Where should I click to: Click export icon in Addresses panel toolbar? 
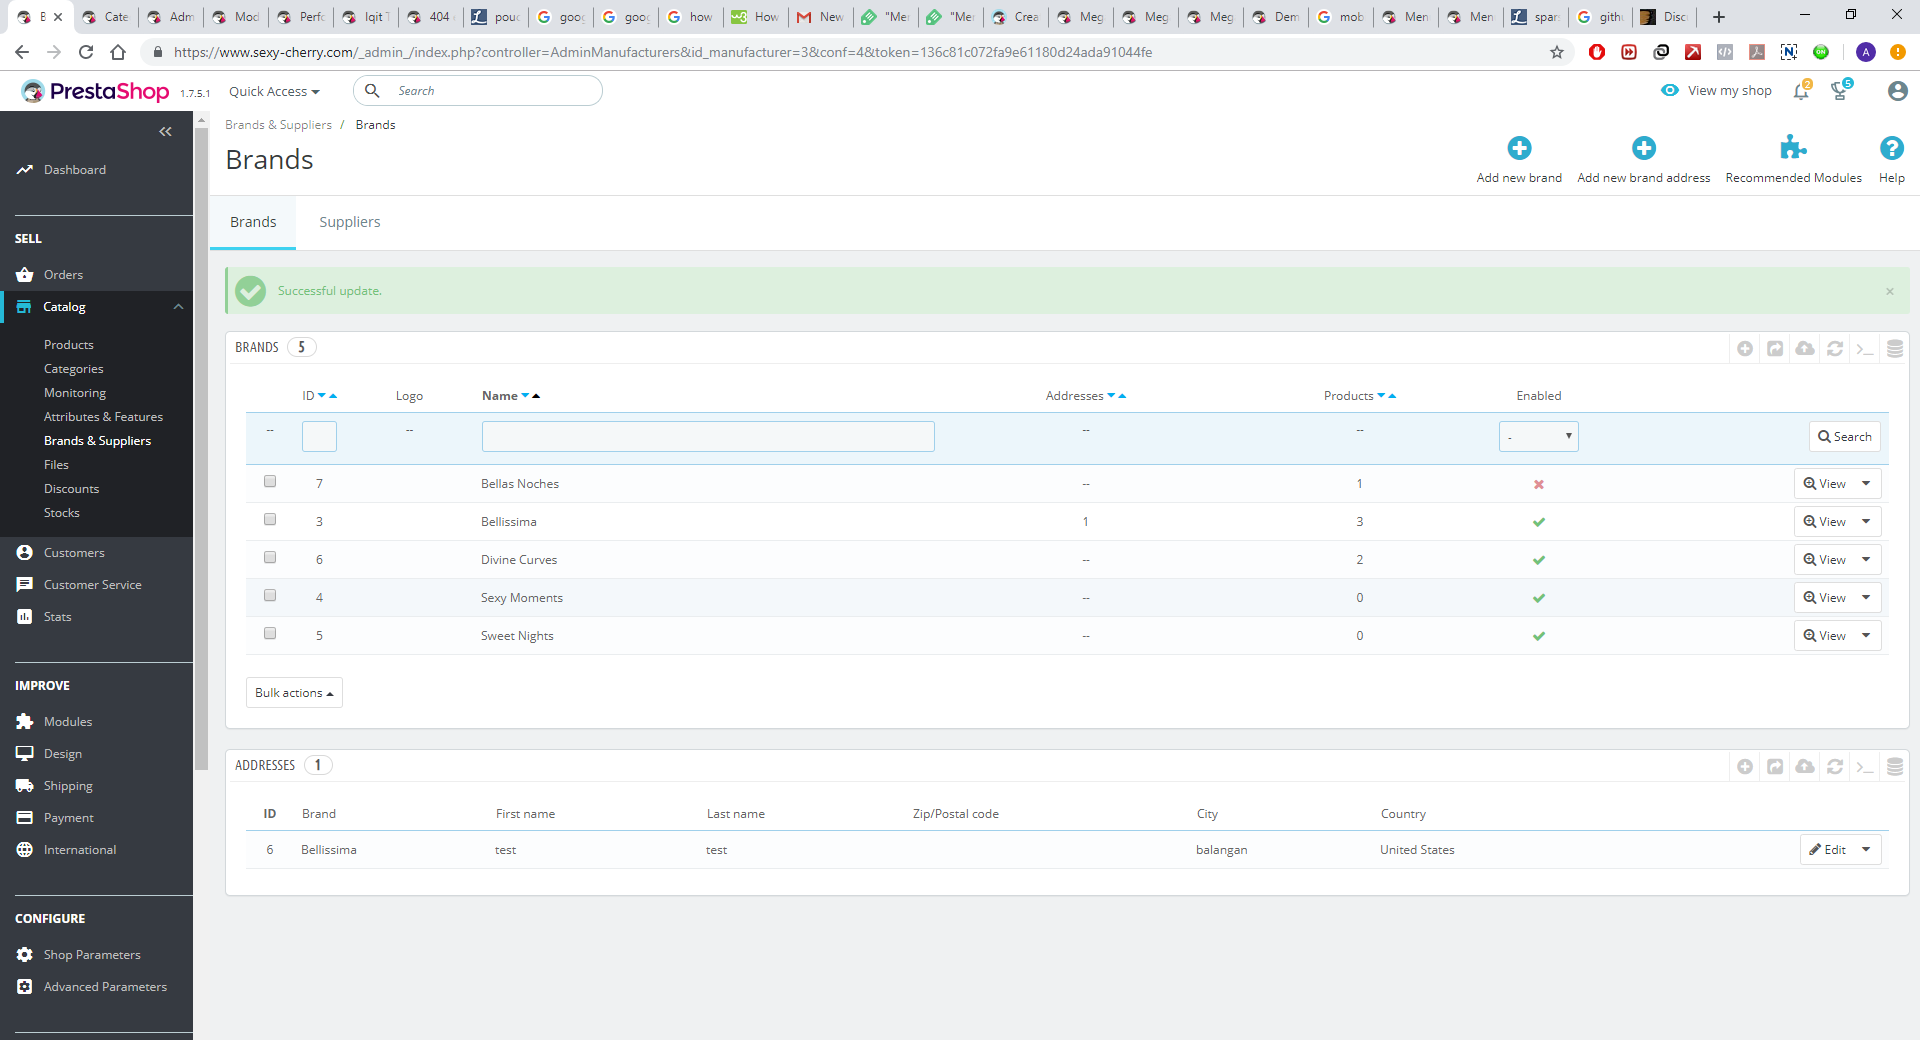1775,766
